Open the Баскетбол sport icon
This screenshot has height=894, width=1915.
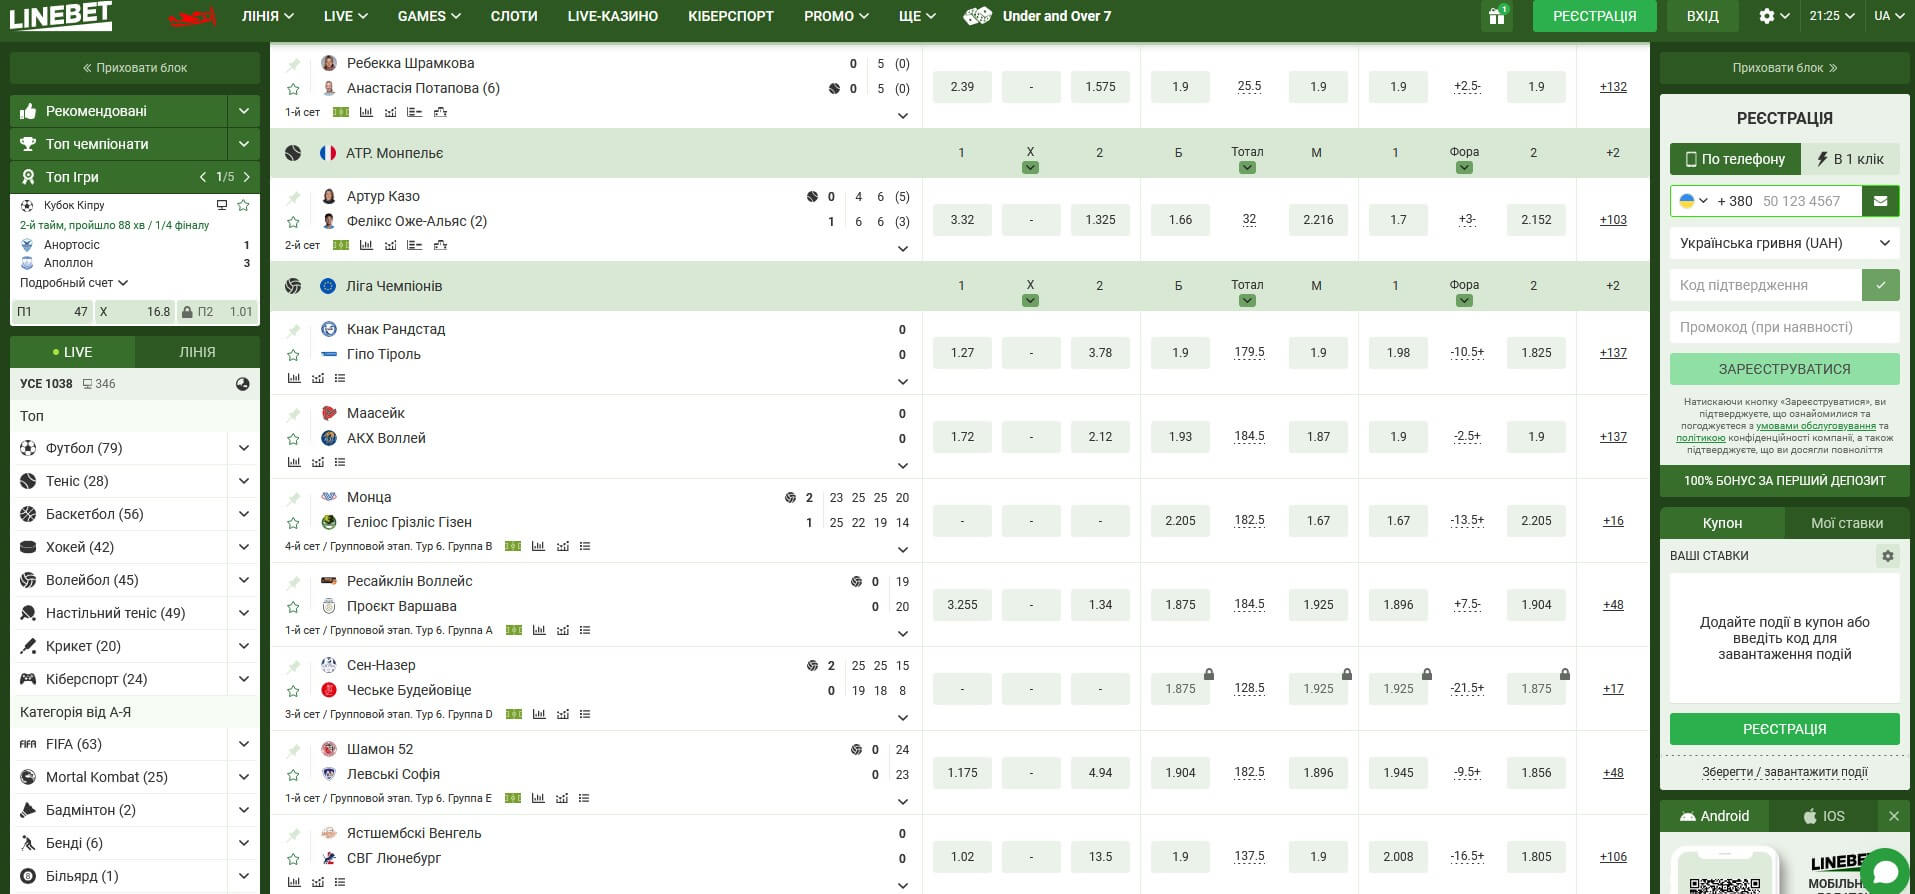point(28,514)
